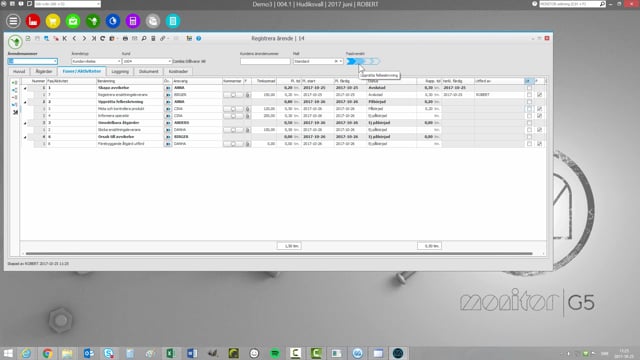Open the yellow shopping cart module
The height and width of the screenshot is (360, 640).
(53, 21)
